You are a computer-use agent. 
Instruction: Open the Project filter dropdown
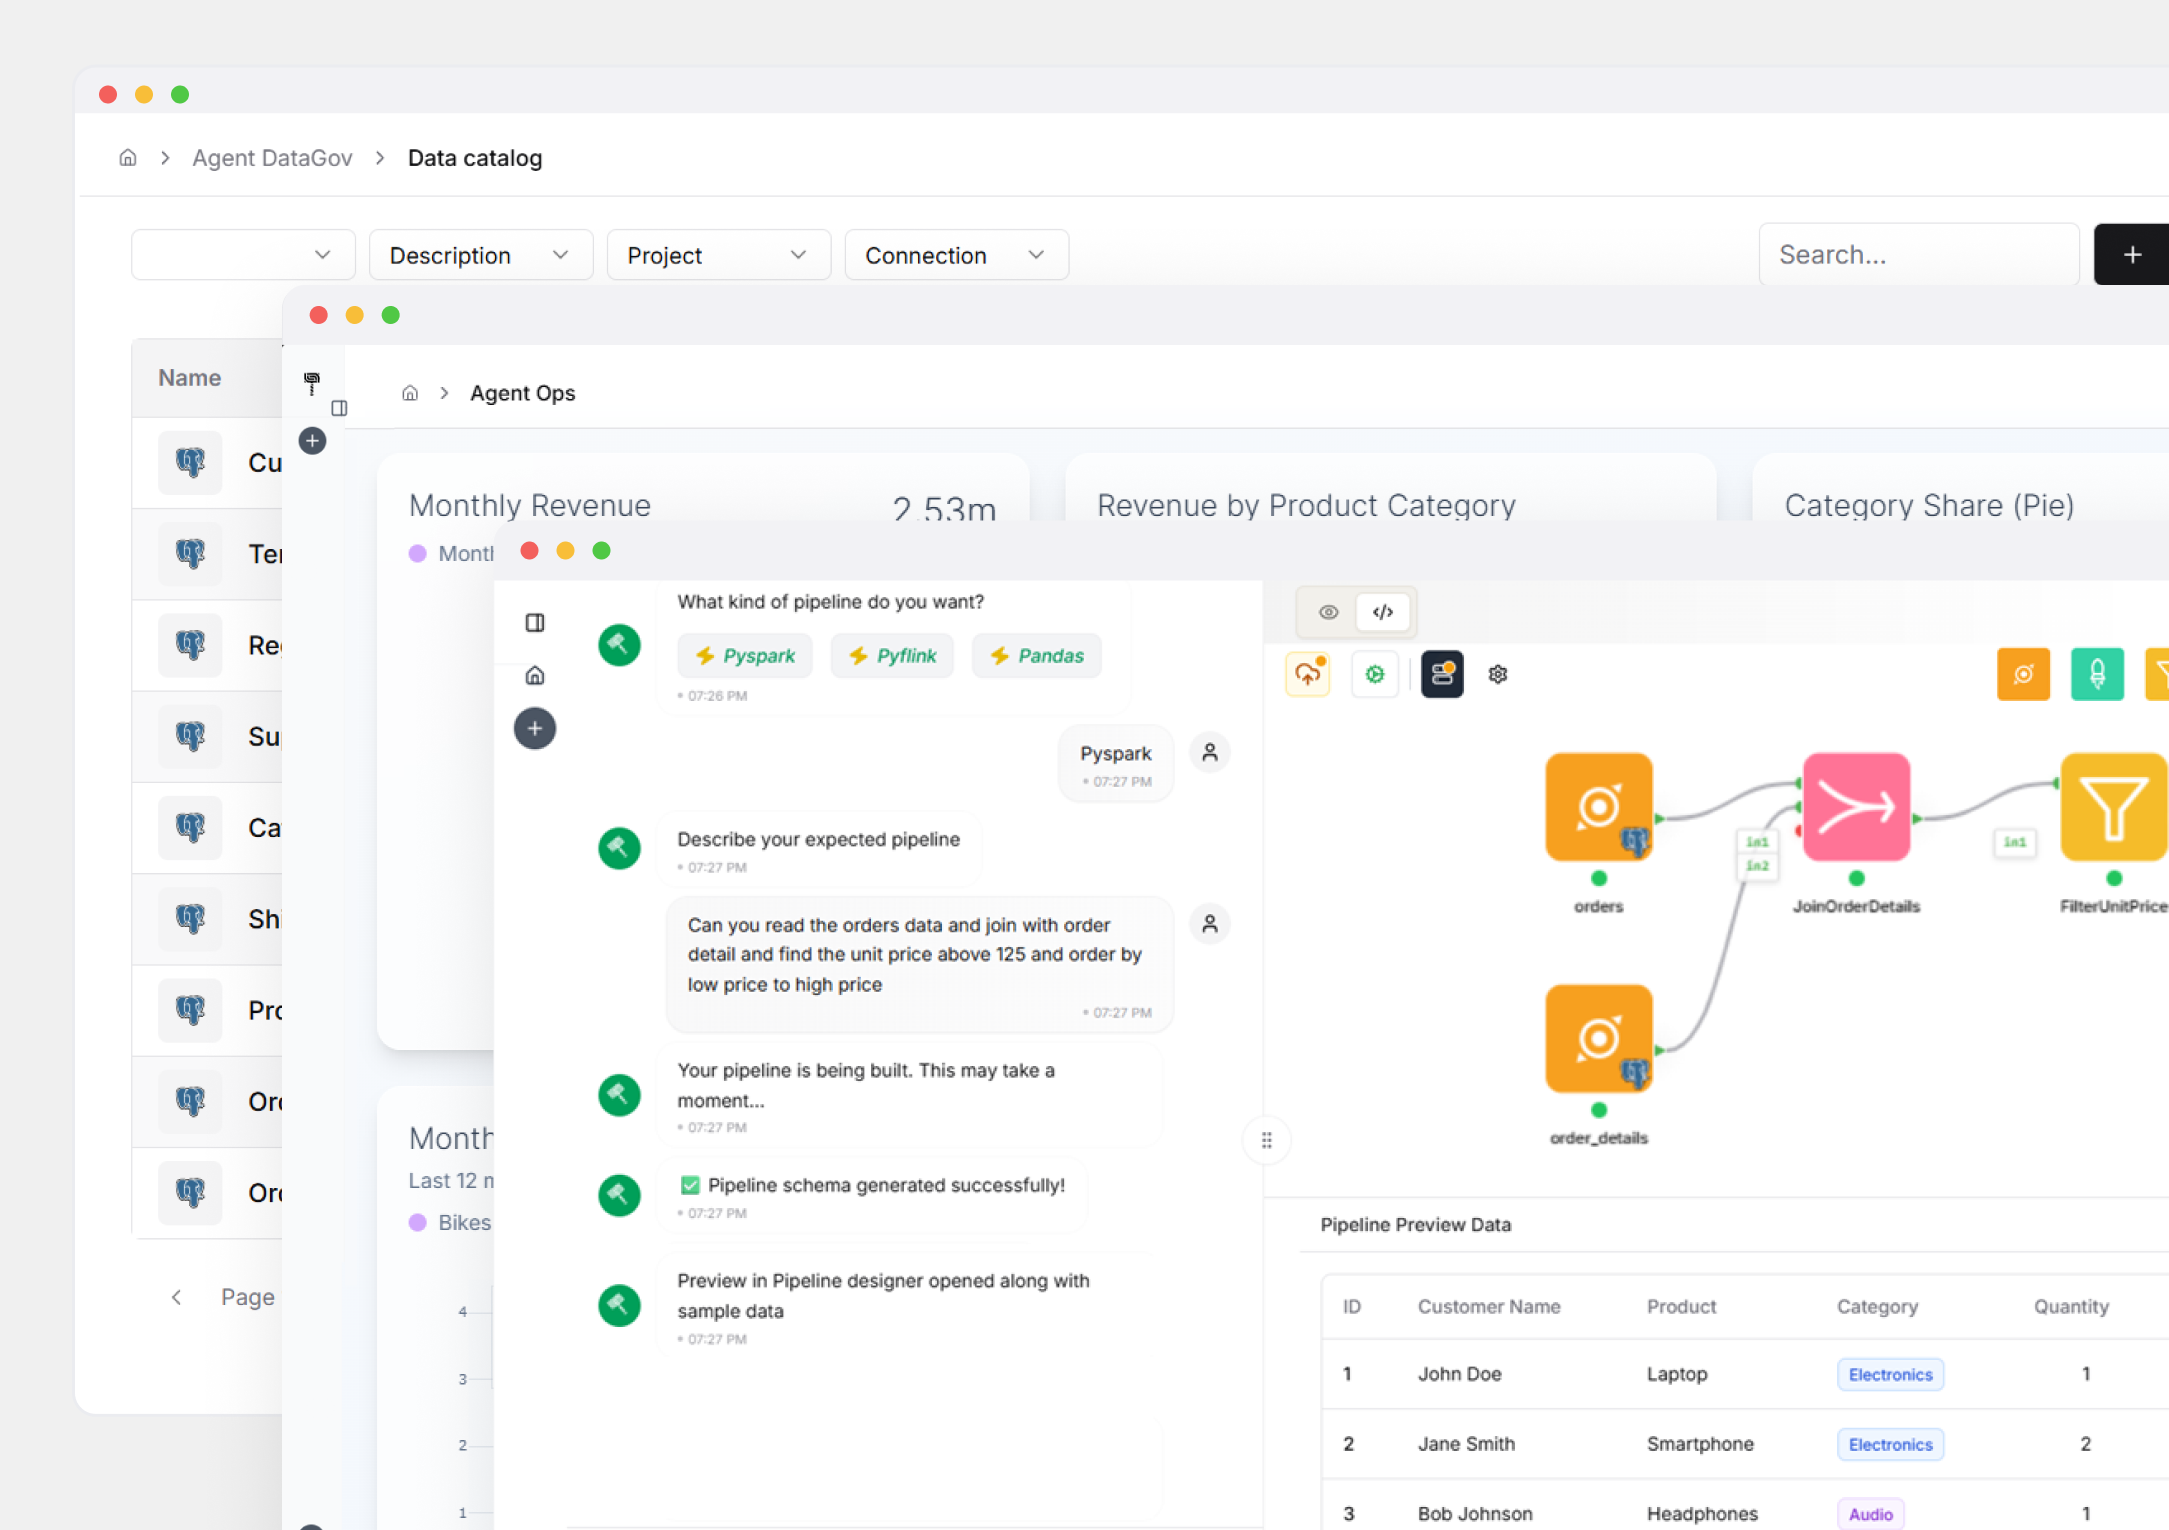(717, 255)
